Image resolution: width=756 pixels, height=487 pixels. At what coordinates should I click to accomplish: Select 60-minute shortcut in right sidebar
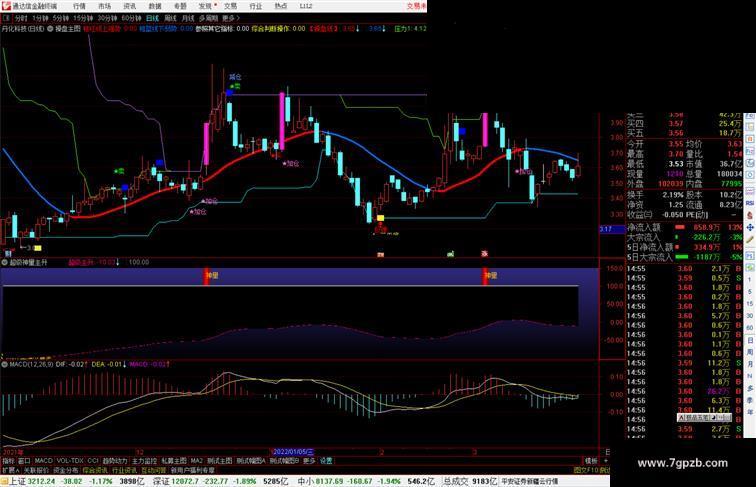(750, 328)
